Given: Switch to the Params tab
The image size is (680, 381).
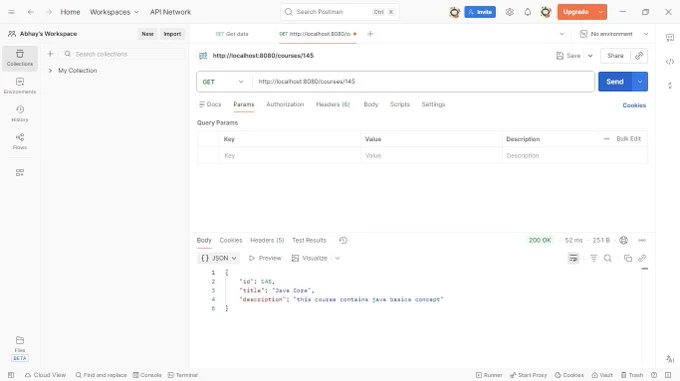Looking at the screenshot, I should click(244, 104).
